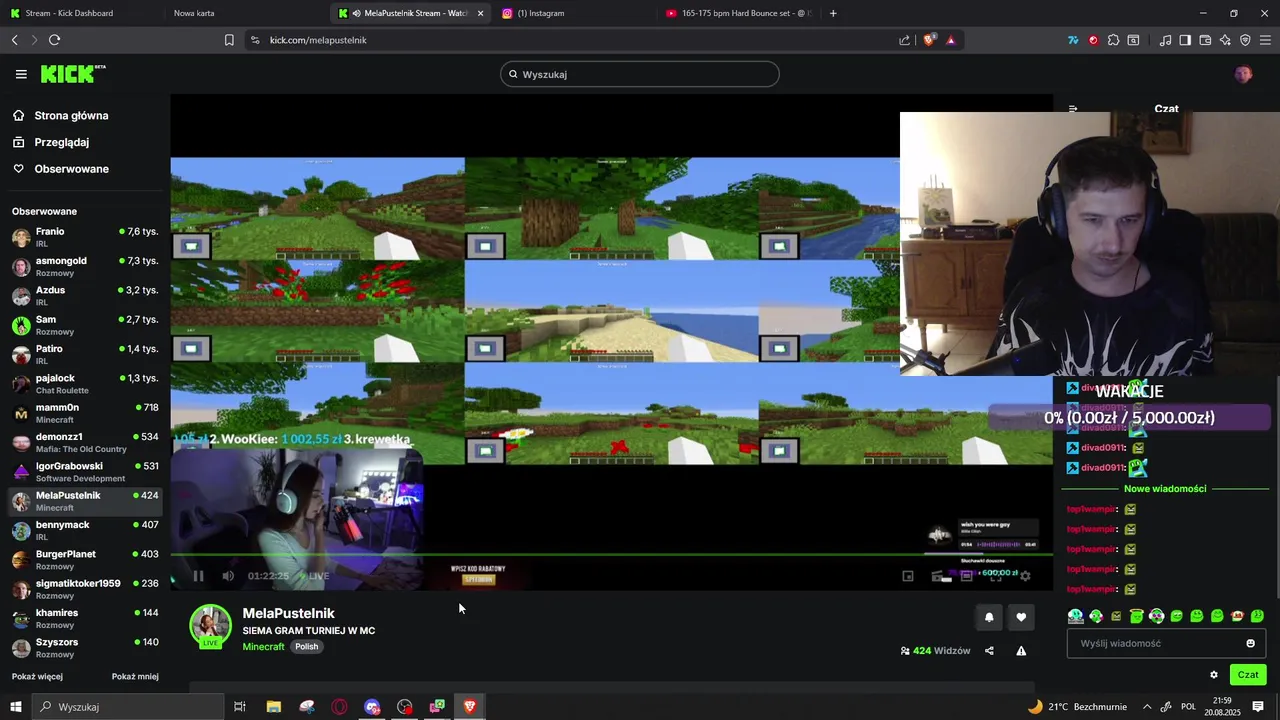Open chat settings gear

(x=1214, y=675)
